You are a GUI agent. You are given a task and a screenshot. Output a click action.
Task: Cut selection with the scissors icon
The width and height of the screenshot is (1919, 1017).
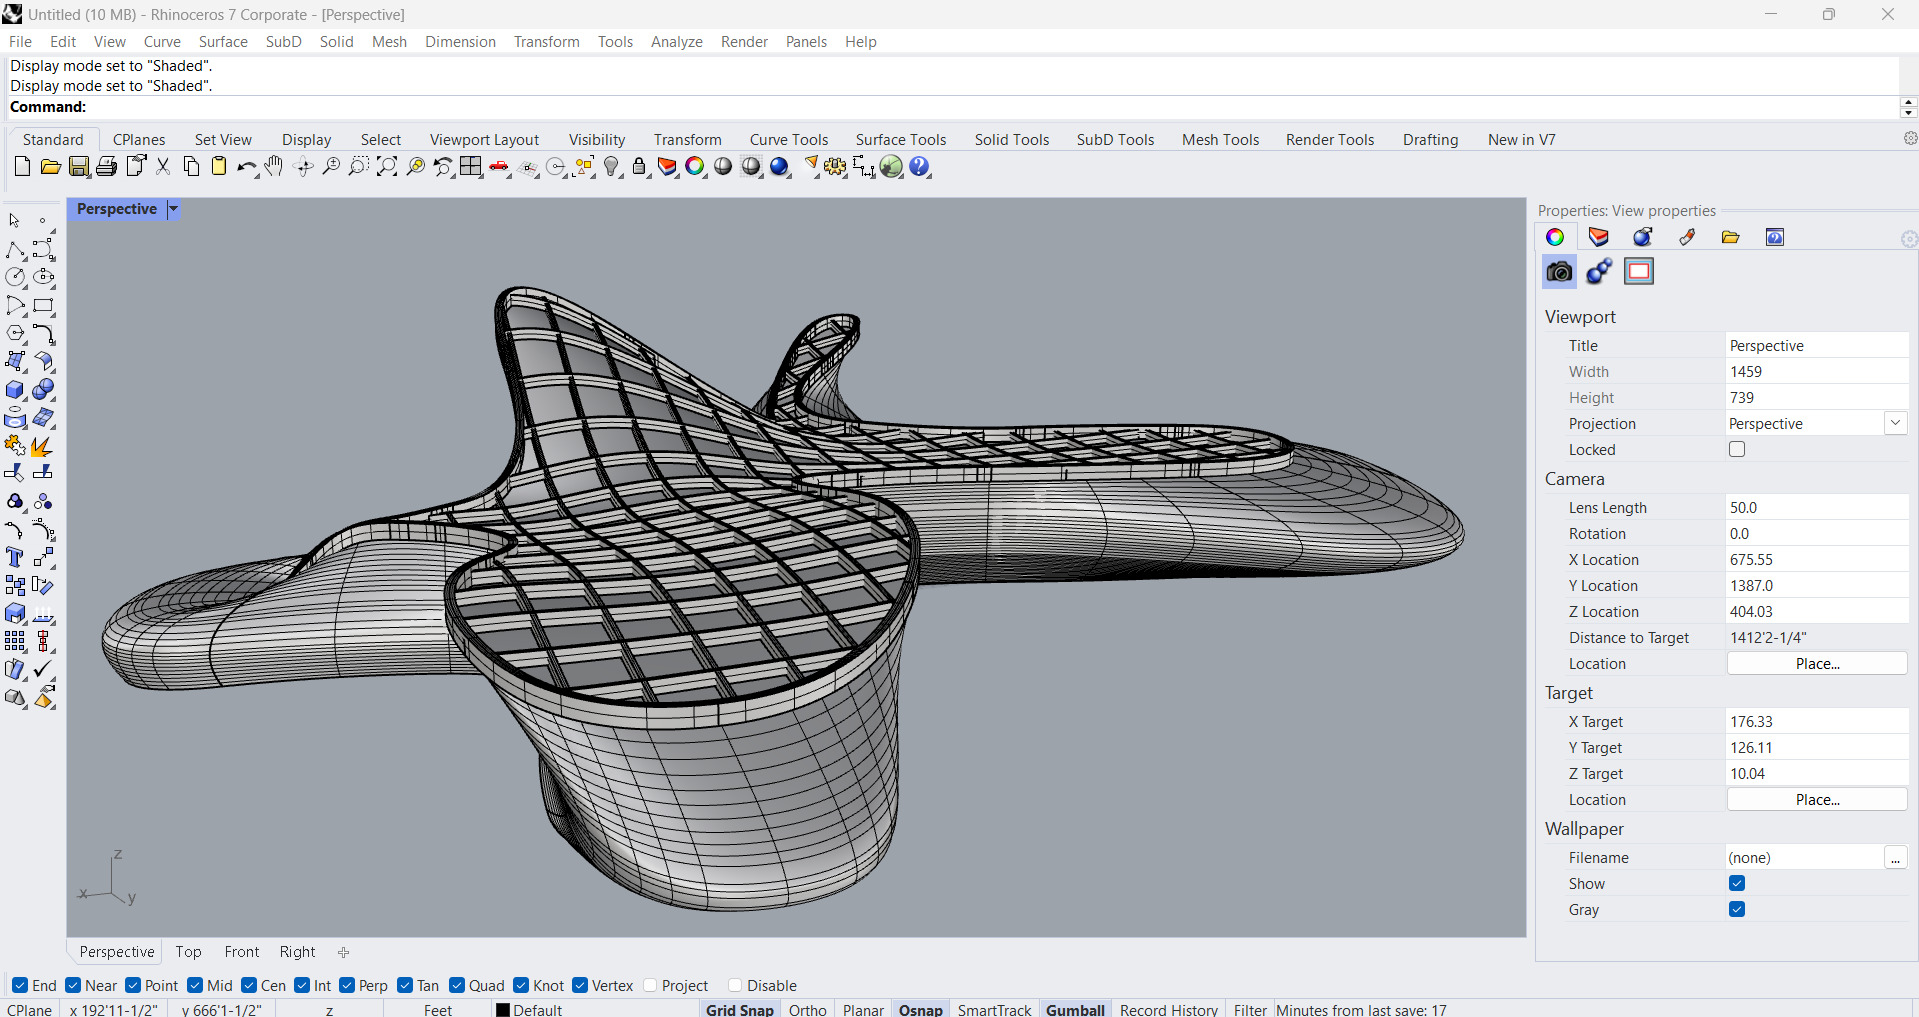tap(163, 167)
